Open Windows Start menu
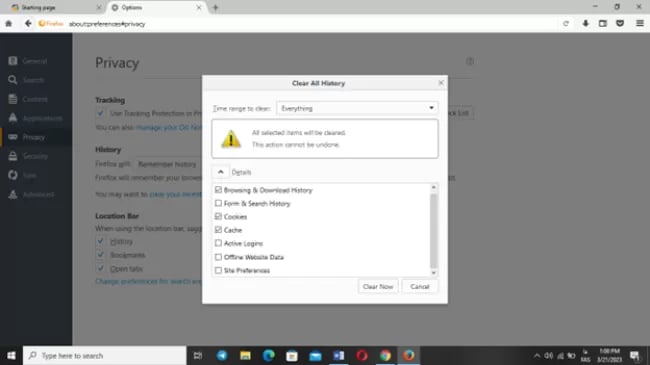650x365 pixels. pos(11,355)
